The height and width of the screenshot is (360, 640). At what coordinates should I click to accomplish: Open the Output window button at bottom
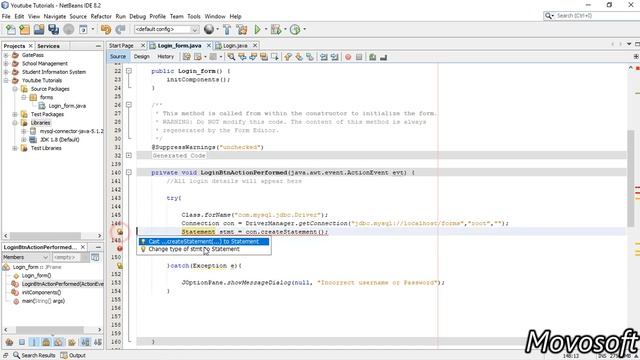[73, 355]
